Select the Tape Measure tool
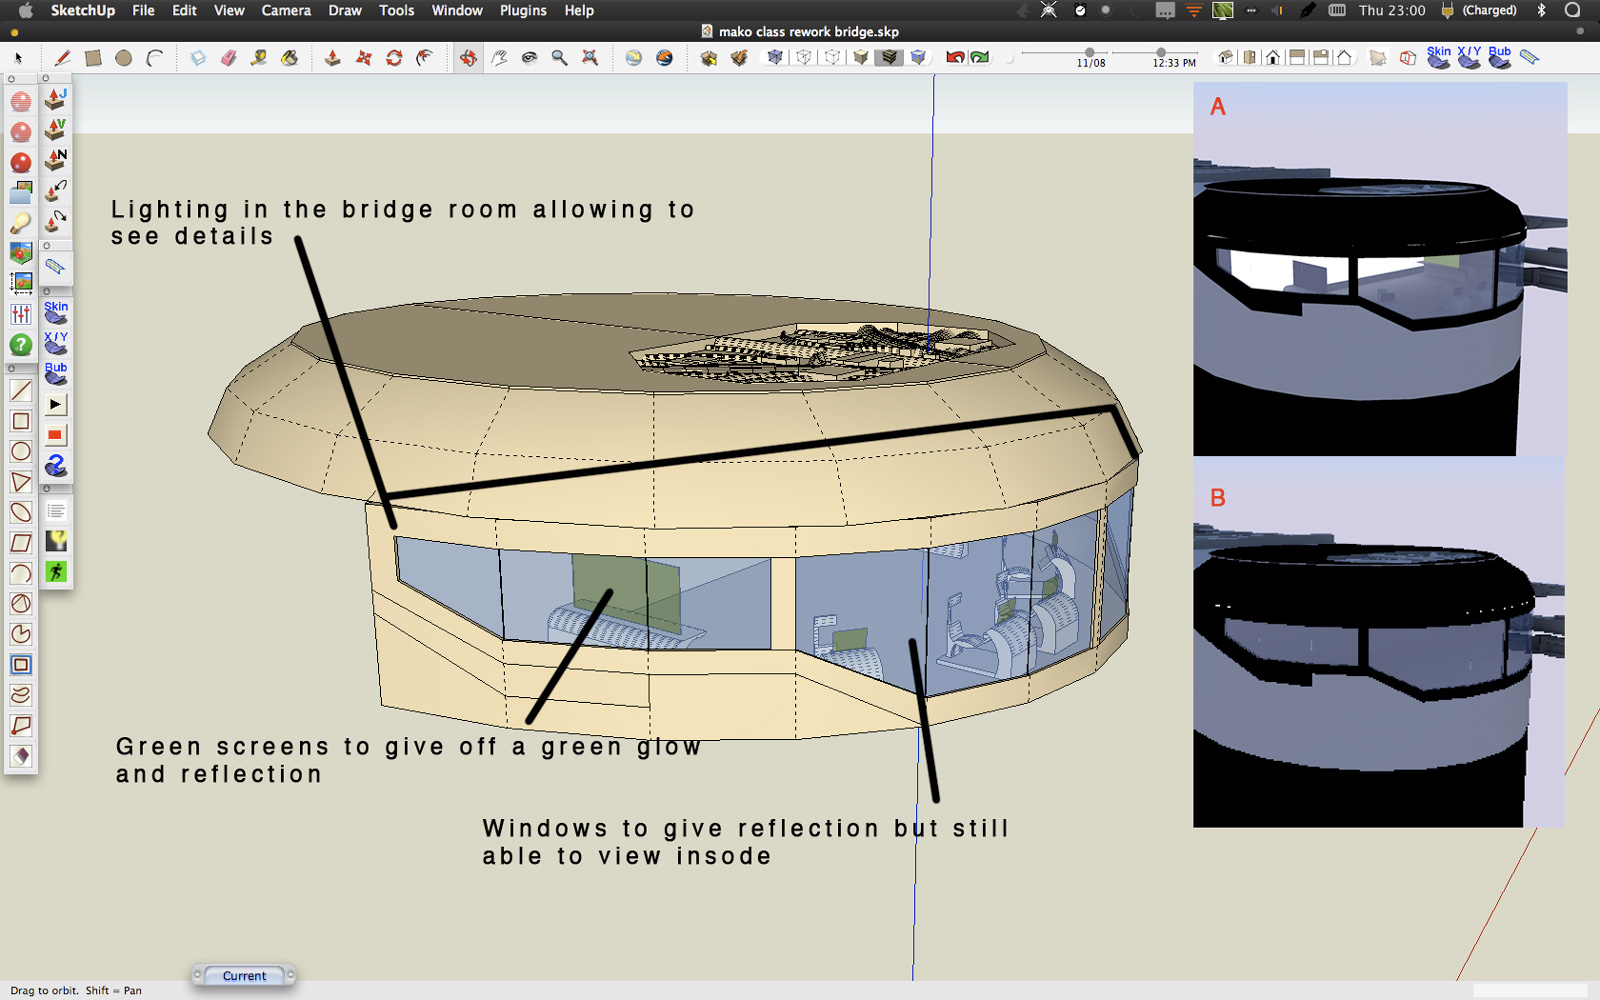This screenshot has width=1600, height=1000. [259, 58]
